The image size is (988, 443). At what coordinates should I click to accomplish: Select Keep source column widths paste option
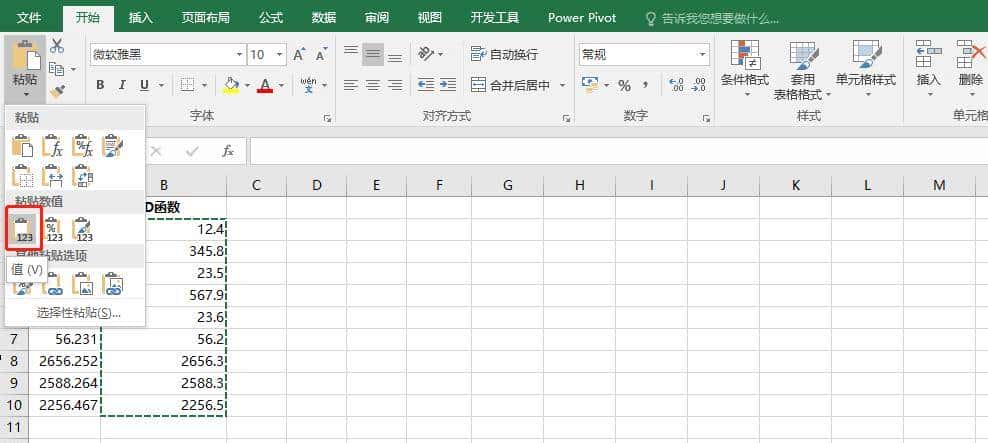click(53, 176)
